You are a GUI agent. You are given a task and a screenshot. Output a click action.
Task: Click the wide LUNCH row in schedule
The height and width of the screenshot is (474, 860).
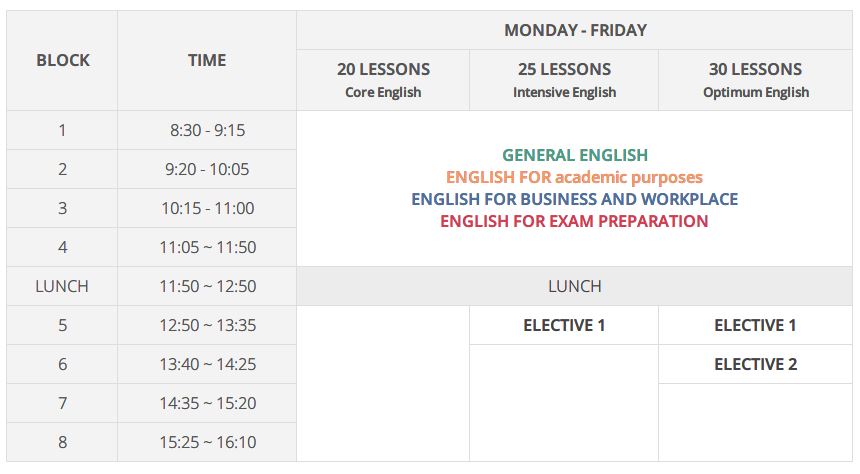tap(575, 286)
